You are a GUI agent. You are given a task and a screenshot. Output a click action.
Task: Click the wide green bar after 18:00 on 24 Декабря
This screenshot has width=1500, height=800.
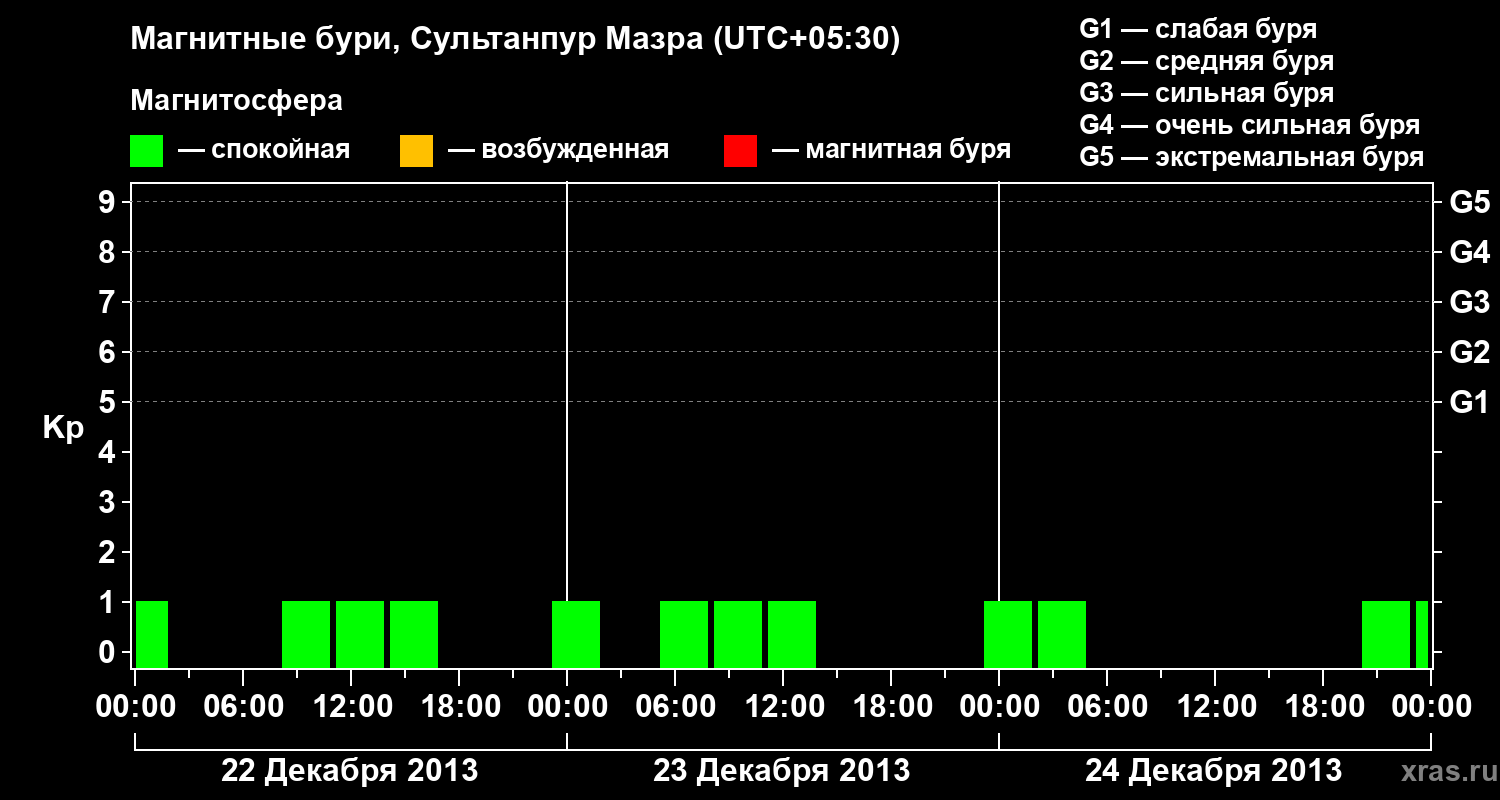click(x=1386, y=634)
